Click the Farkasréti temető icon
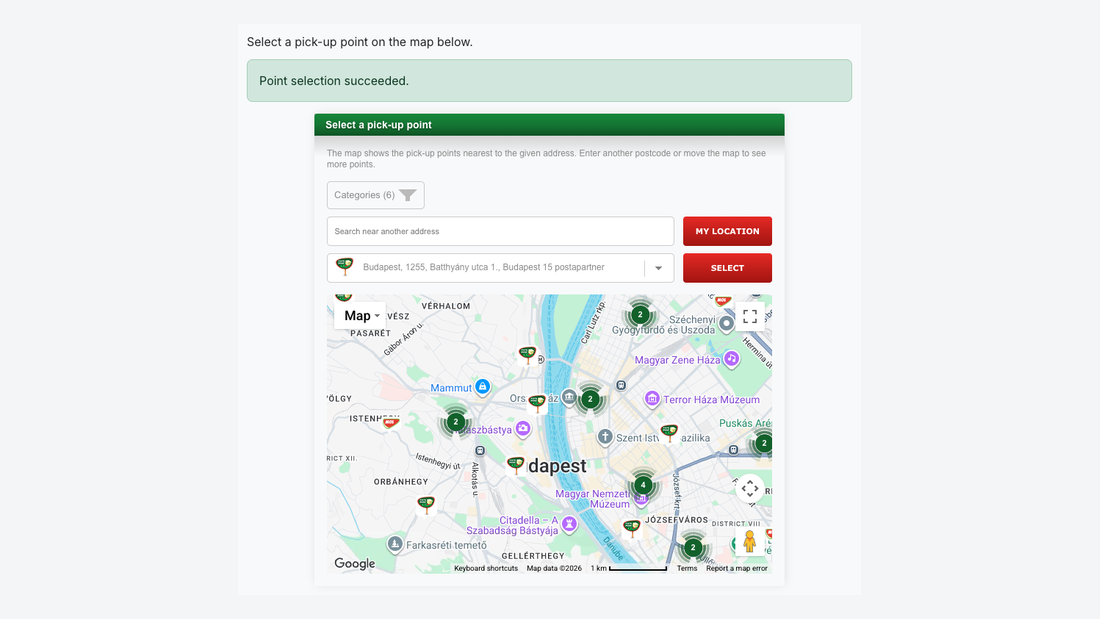 (x=395, y=544)
